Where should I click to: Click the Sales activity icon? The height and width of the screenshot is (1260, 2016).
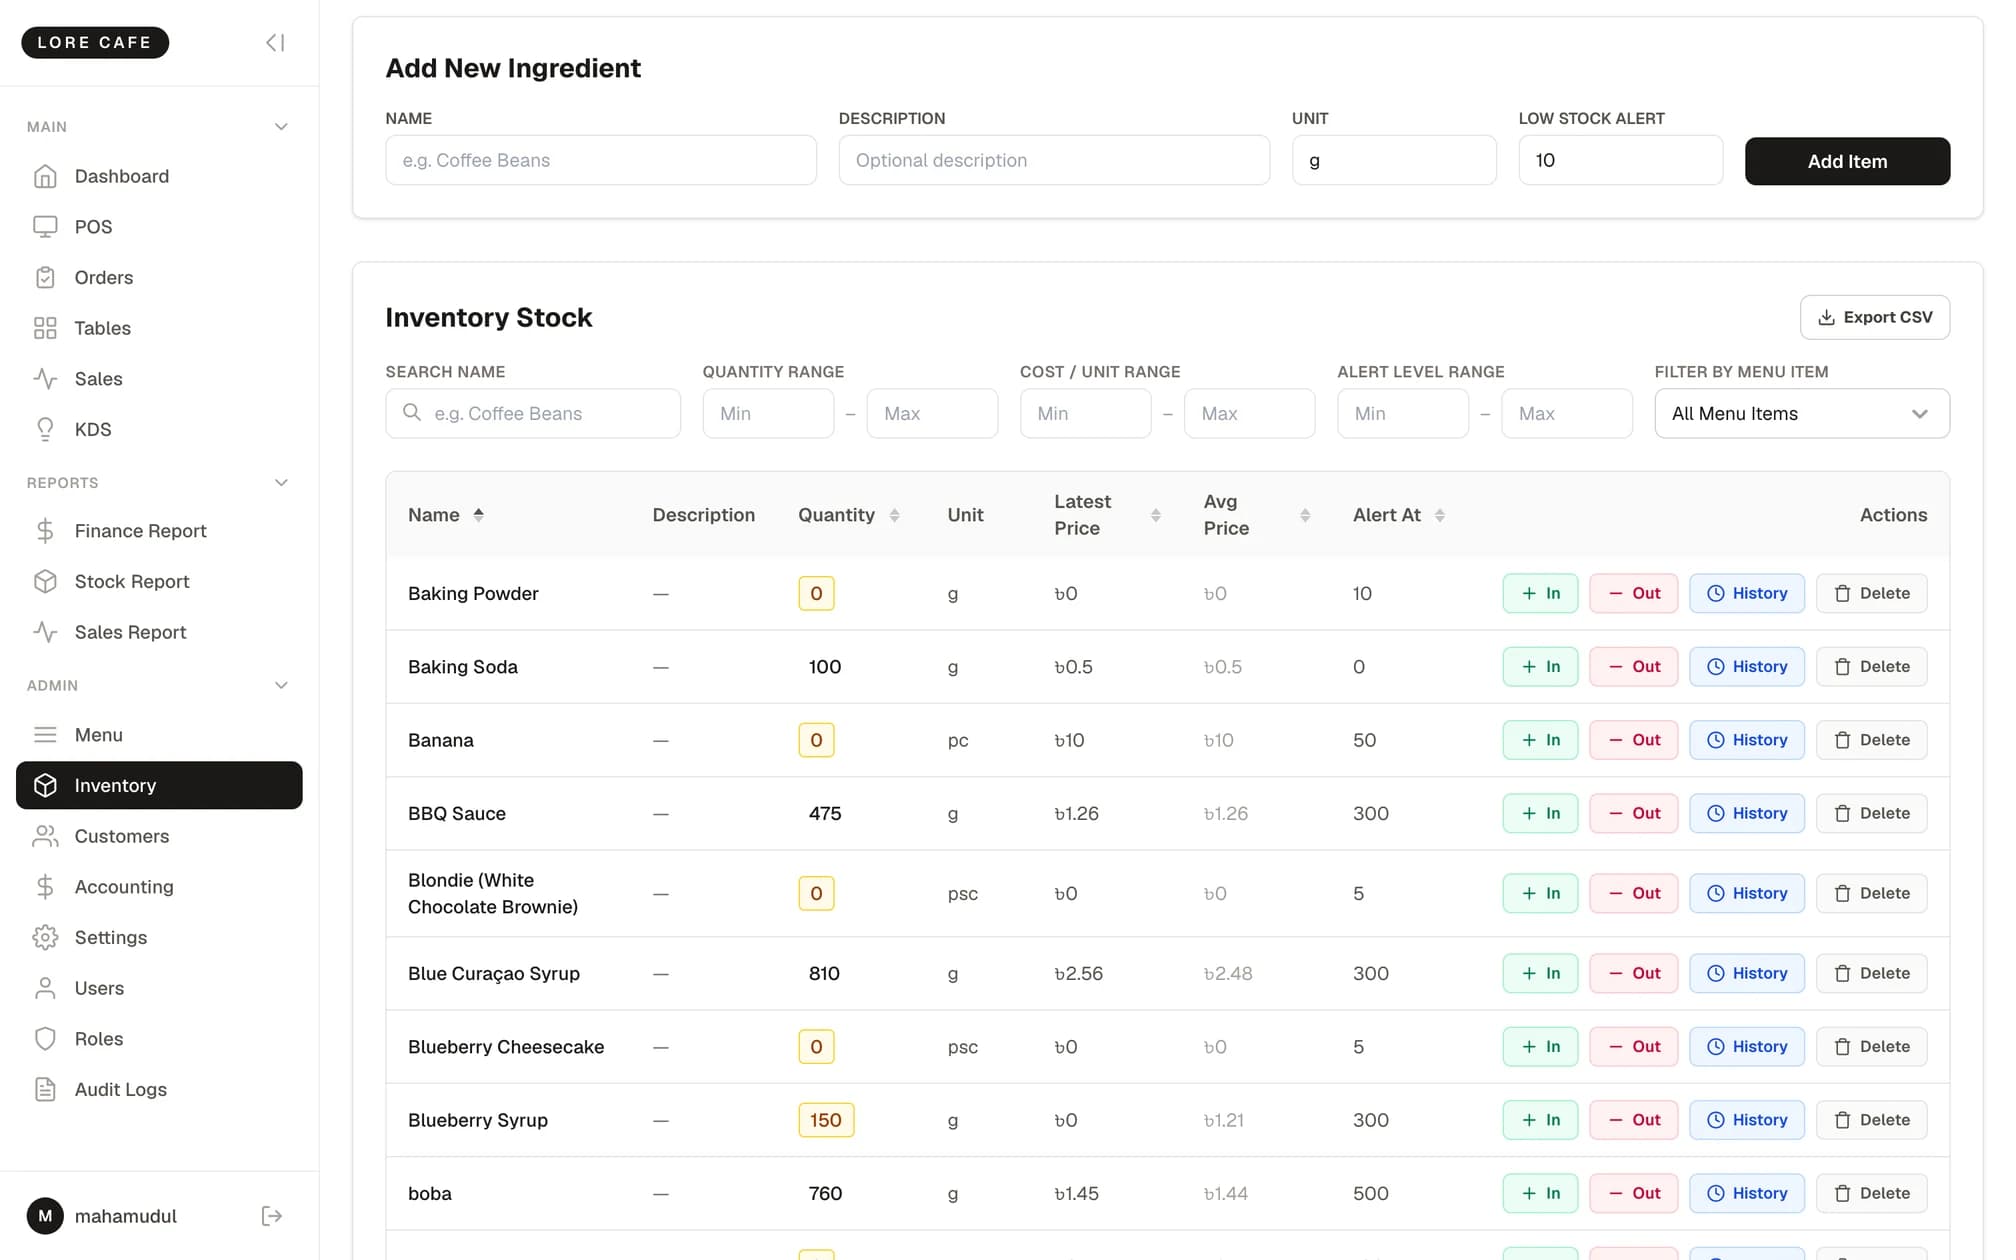coord(45,379)
